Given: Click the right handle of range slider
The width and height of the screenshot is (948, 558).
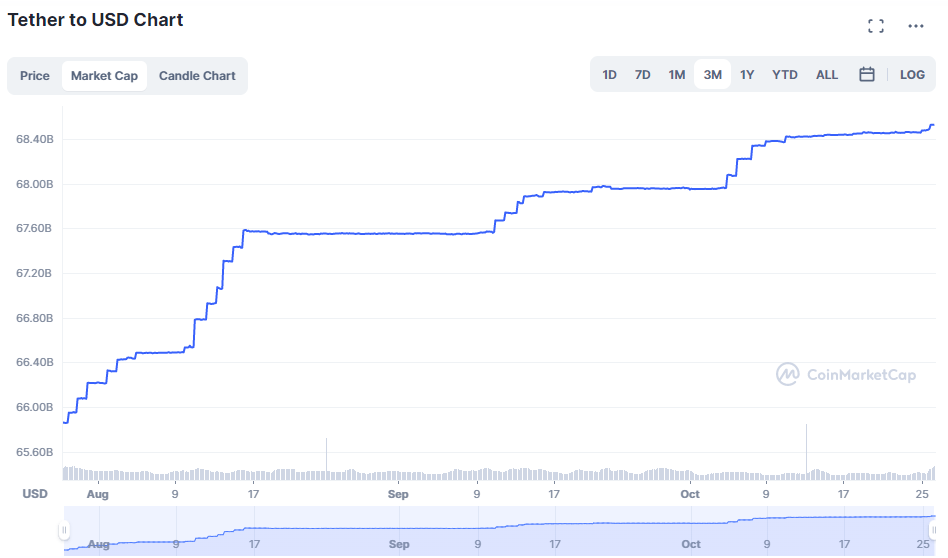Looking at the screenshot, I should [933, 530].
